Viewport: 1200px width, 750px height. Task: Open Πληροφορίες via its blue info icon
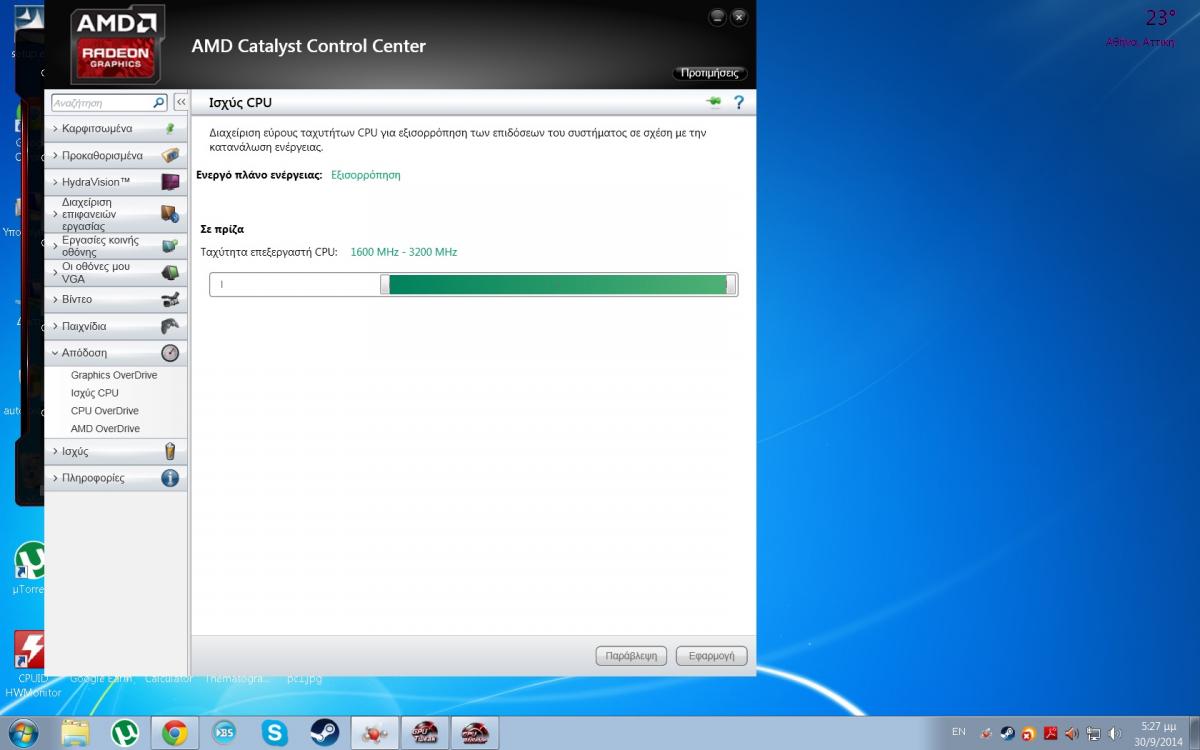coord(170,478)
